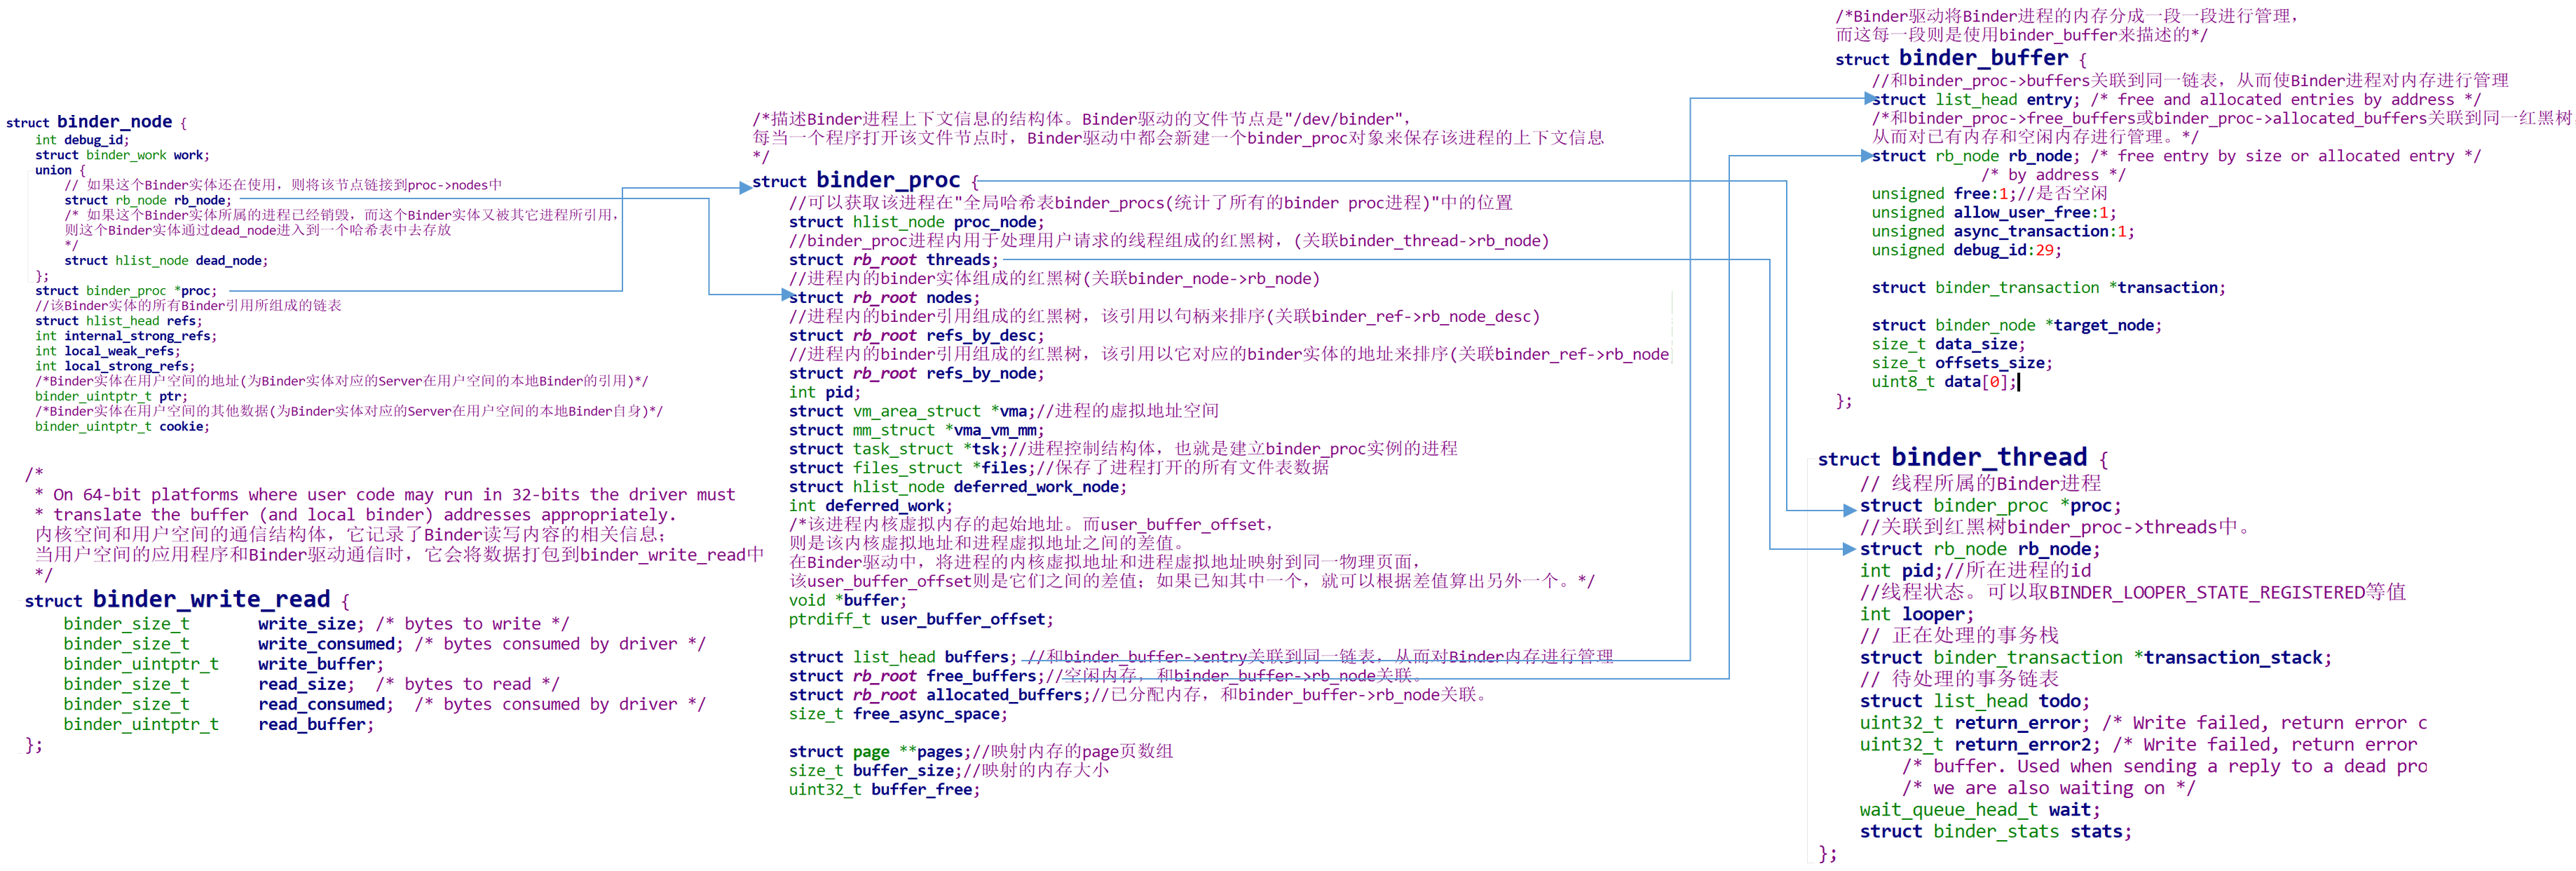Click 'wait_queue_head_t wait;' line
This screenshot has width=2576, height=871.
(1980, 810)
